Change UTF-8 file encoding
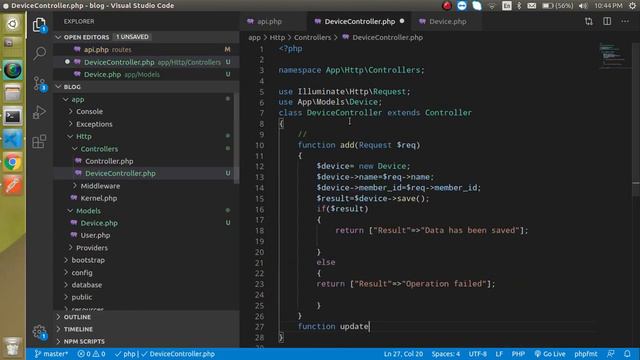 [477, 354]
